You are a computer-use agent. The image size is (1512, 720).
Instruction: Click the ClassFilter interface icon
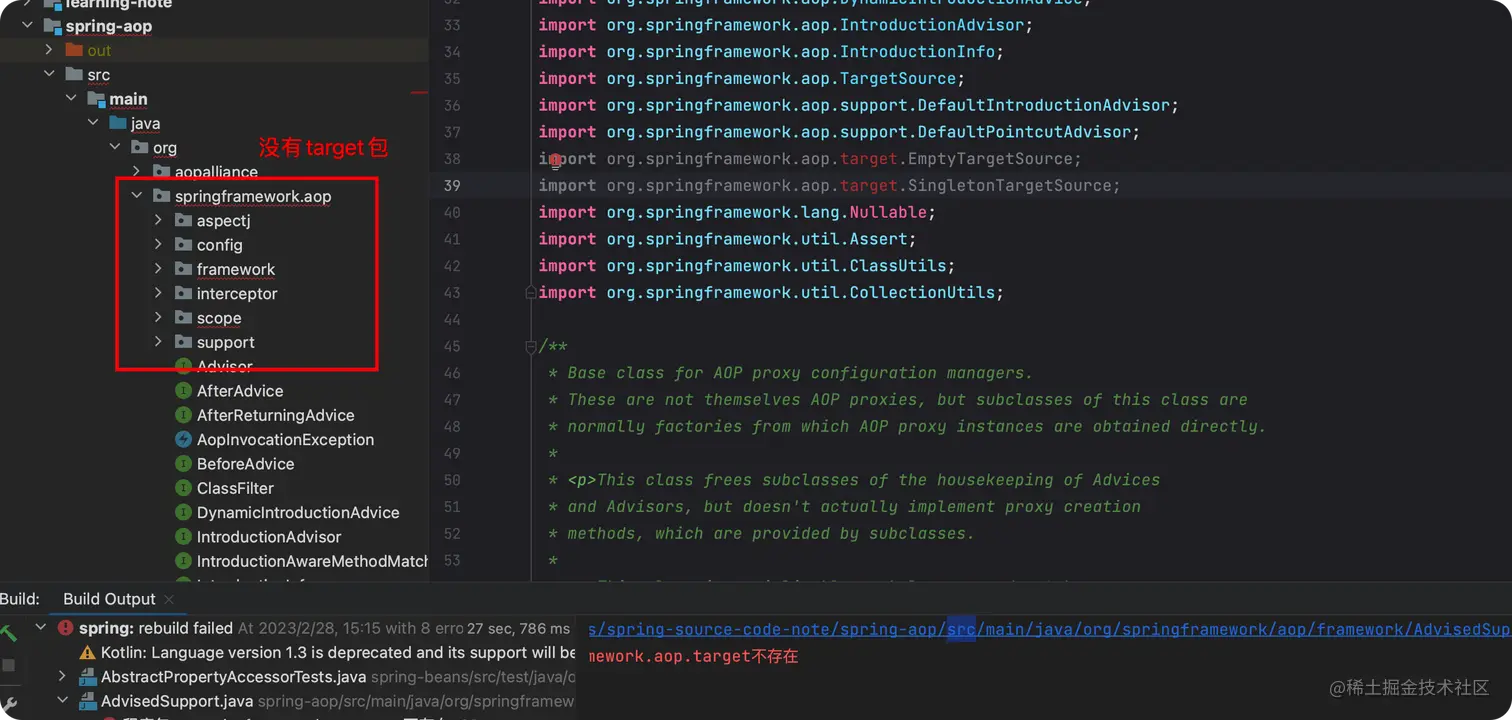[x=183, y=488]
